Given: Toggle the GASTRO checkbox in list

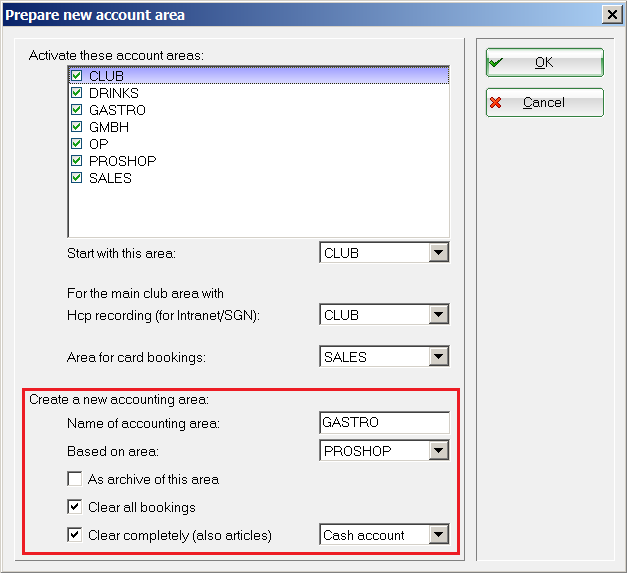Looking at the screenshot, I should pos(77,110).
